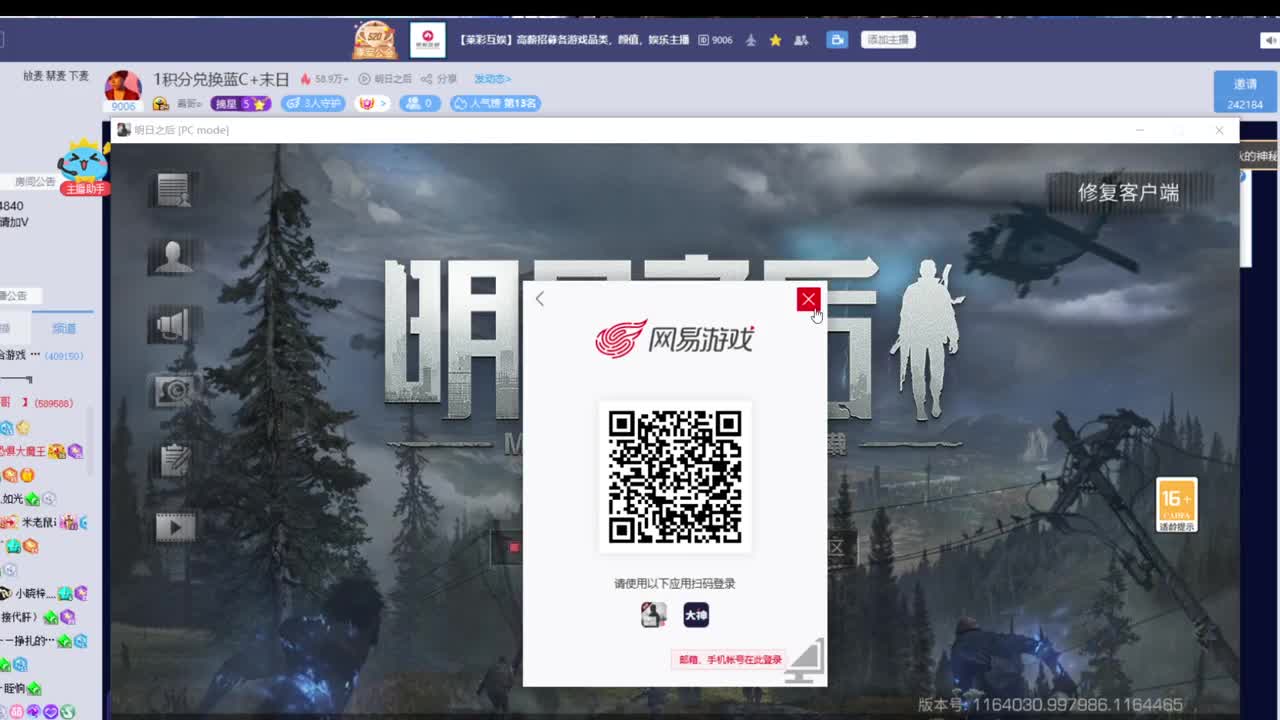Click the 分享 share button
The image size is (1280, 720).
pos(439,79)
